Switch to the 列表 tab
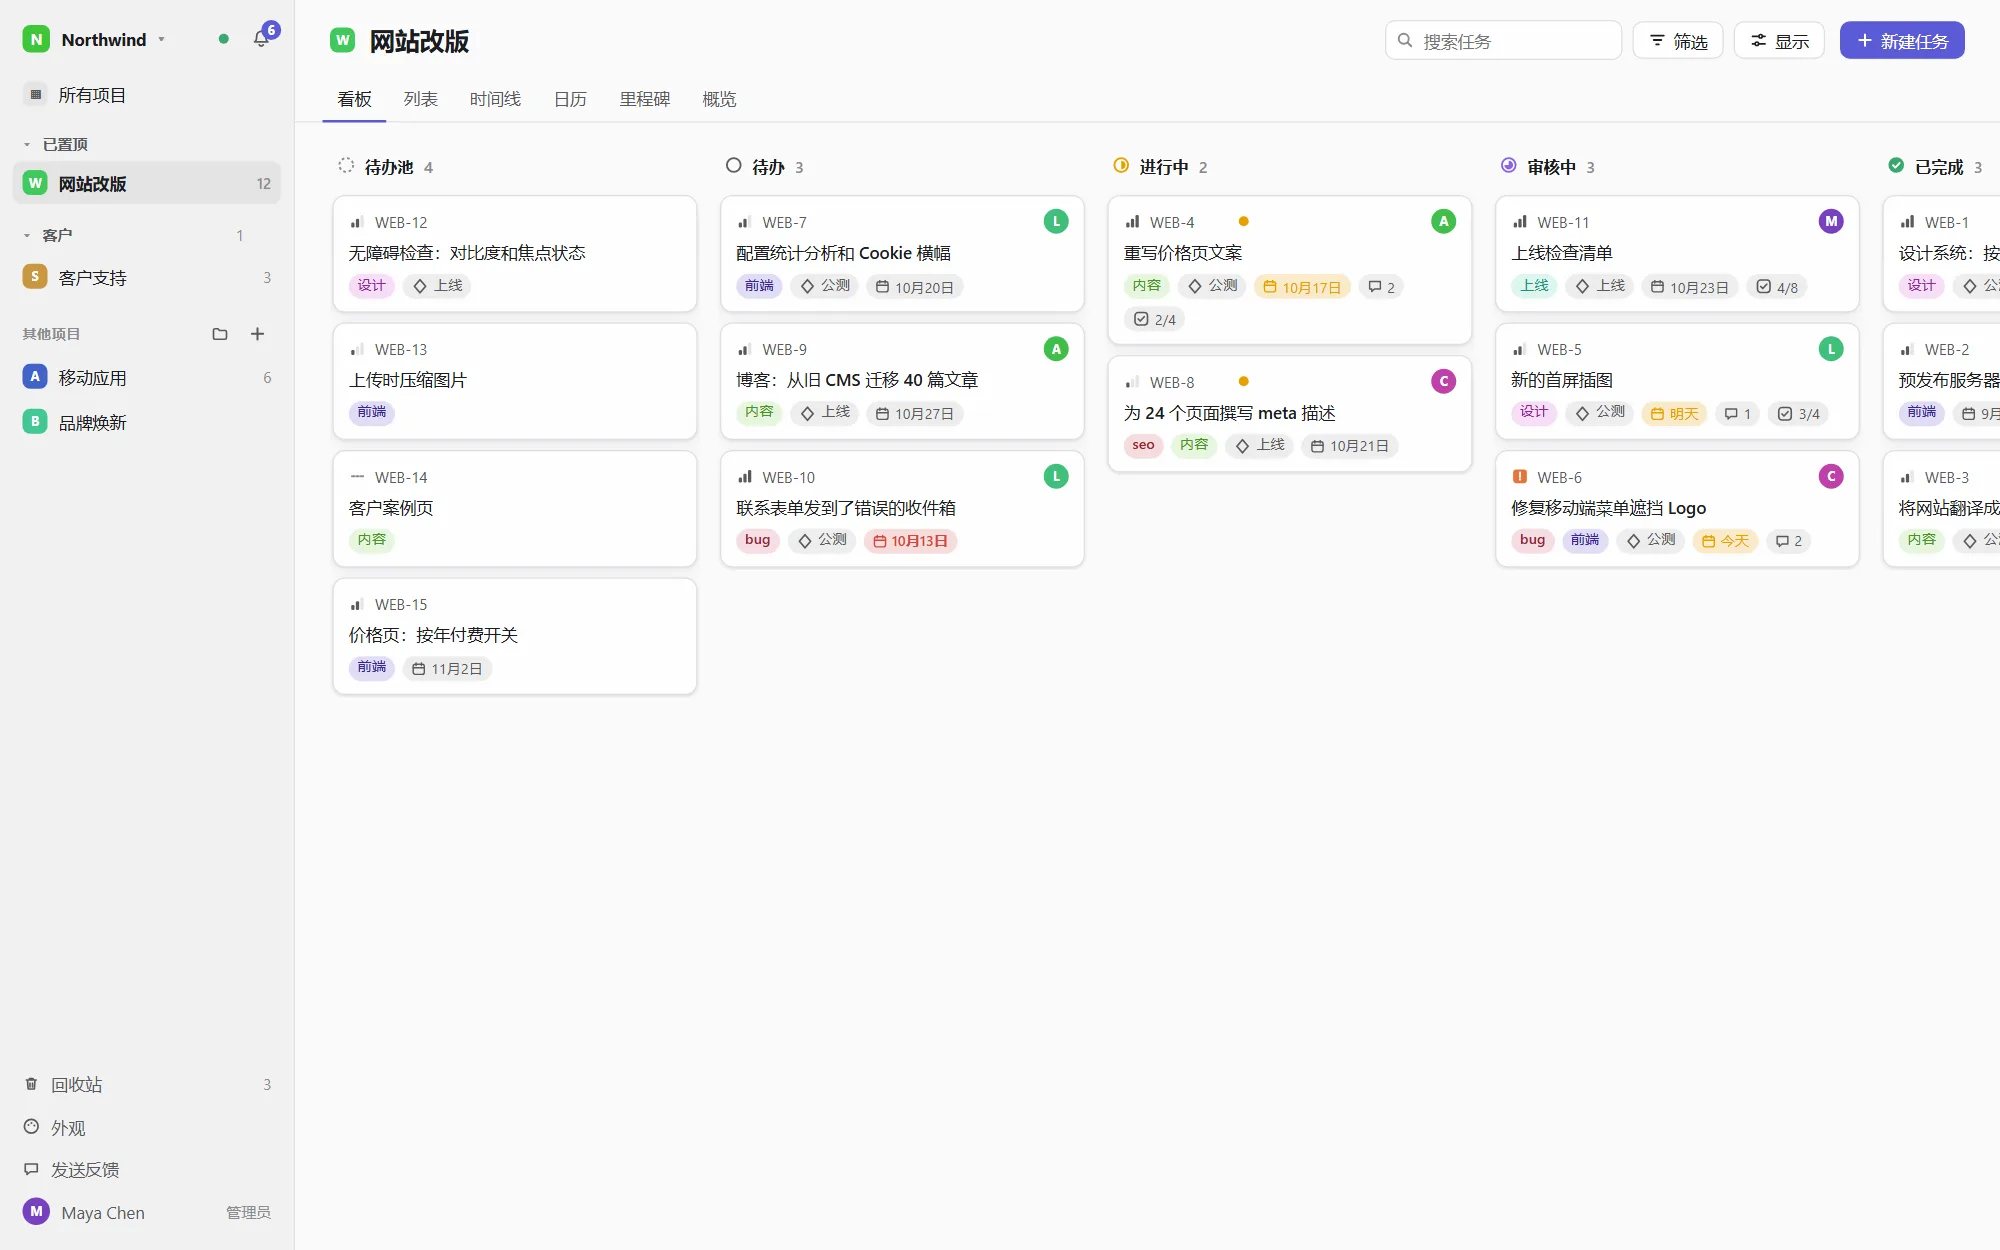The height and width of the screenshot is (1250, 2000). click(x=421, y=99)
